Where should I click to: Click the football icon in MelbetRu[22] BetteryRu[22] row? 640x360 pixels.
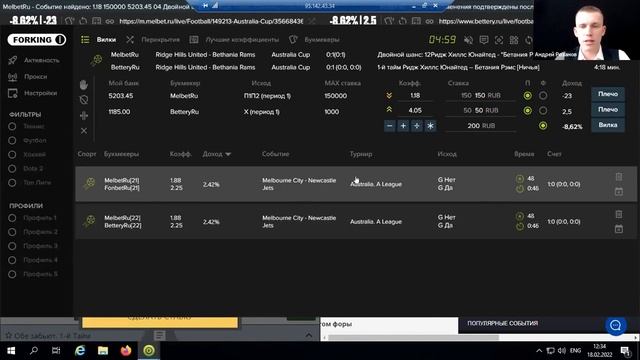(89, 221)
